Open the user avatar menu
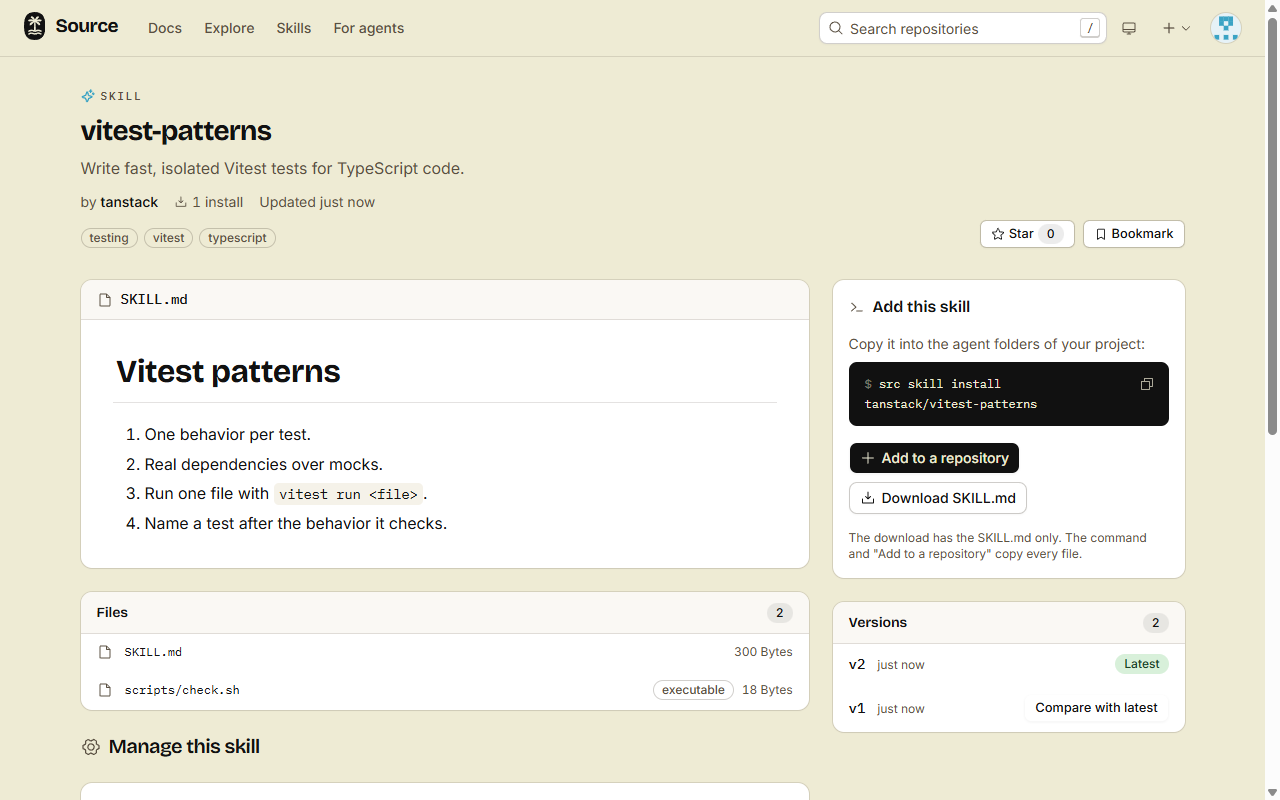 pyautogui.click(x=1225, y=28)
